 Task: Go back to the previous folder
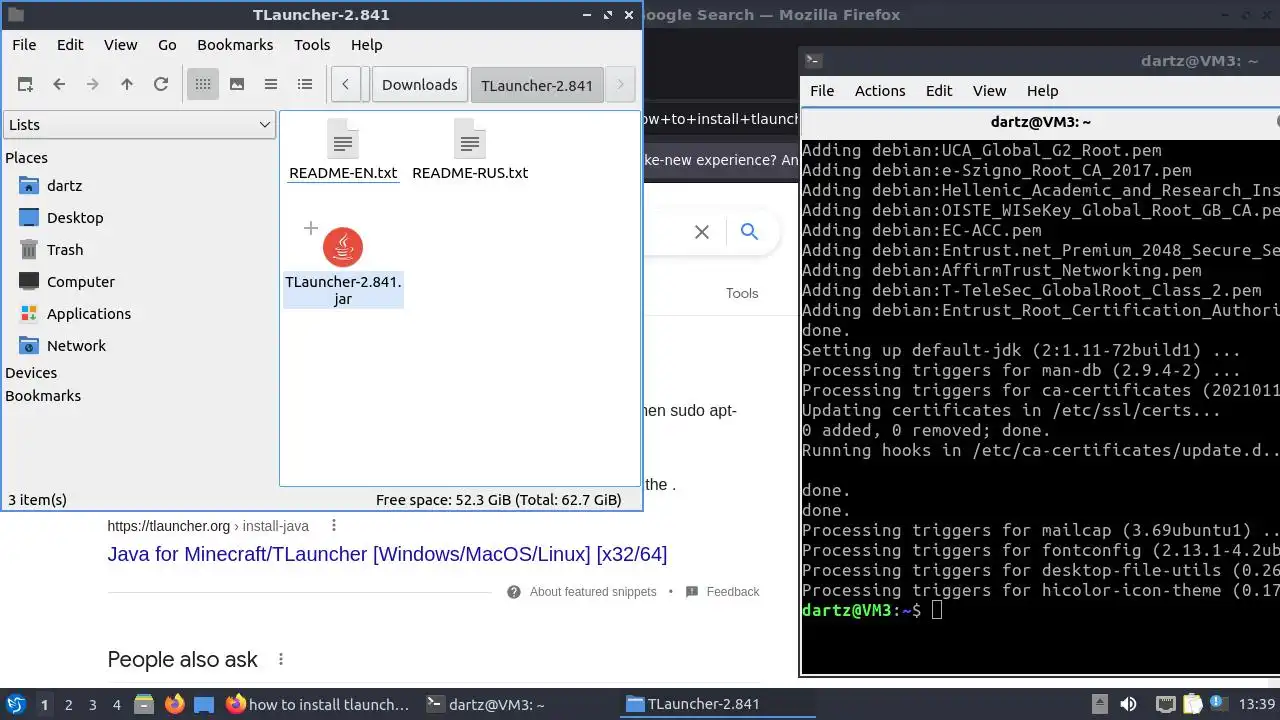pyautogui.click(x=59, y=85)
